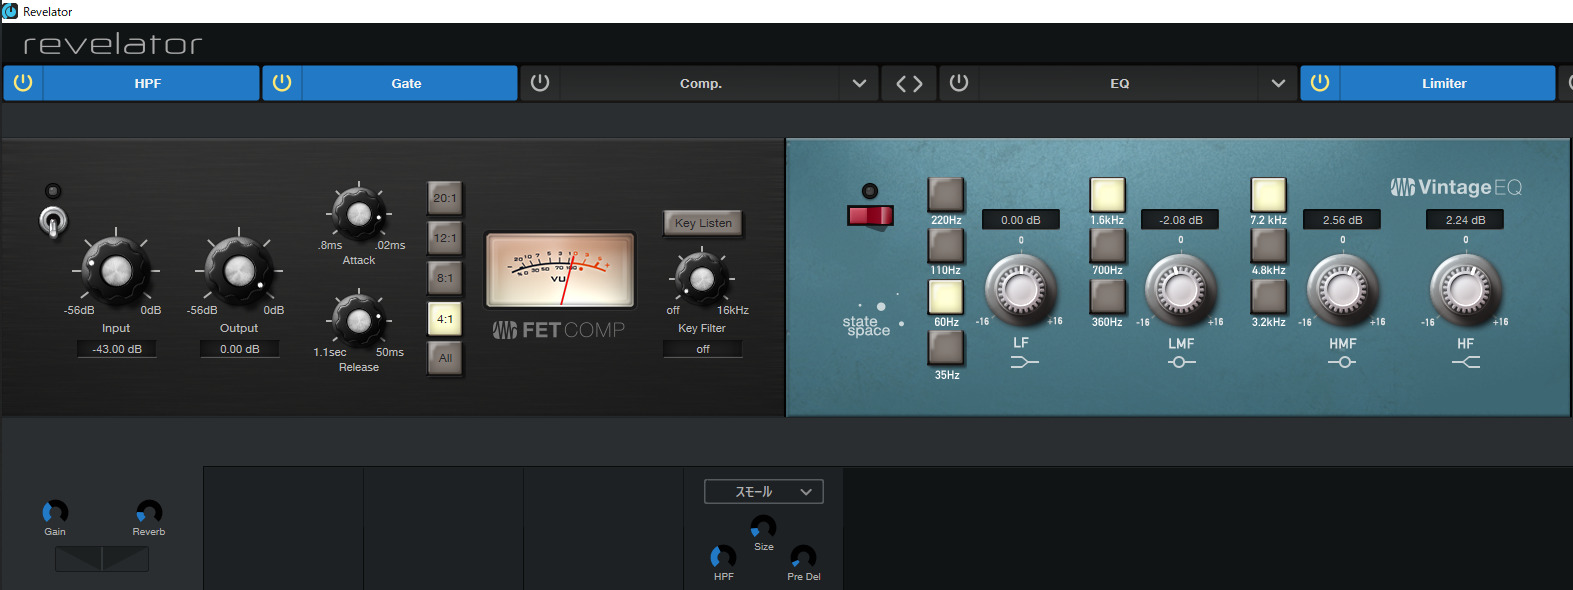Select the 60Hz LF frequency button
The height and width of the screenshot is (590, 1573).
pos(946,297)
